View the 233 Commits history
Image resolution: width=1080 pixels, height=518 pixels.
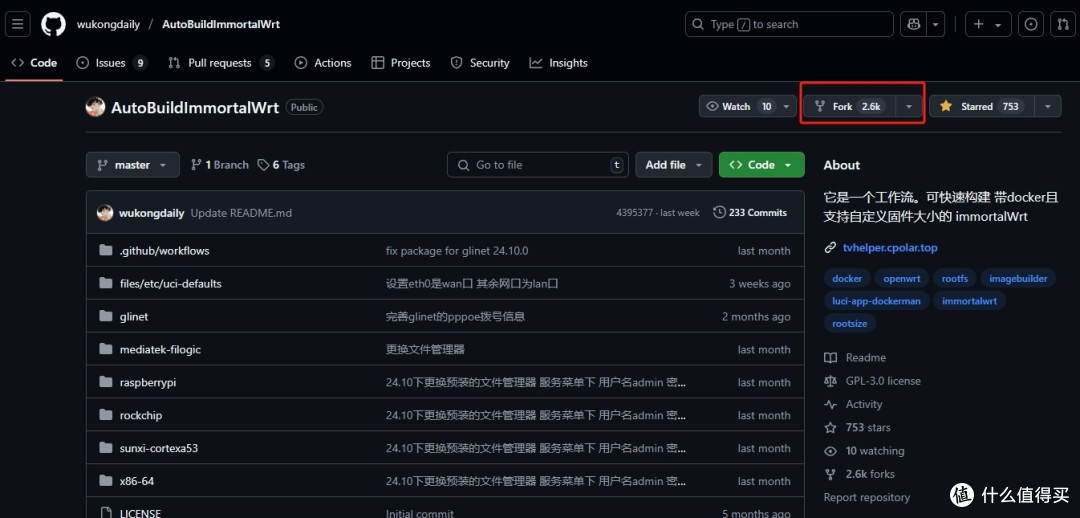pos(750,213)
